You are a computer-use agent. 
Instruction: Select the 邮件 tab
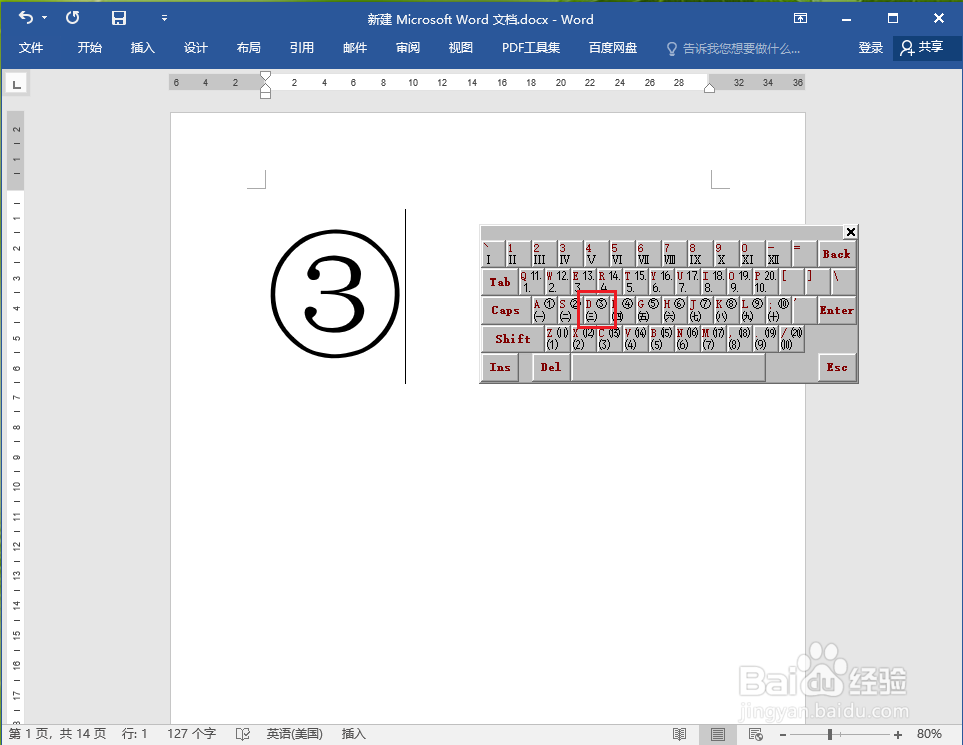pos(355,48)
